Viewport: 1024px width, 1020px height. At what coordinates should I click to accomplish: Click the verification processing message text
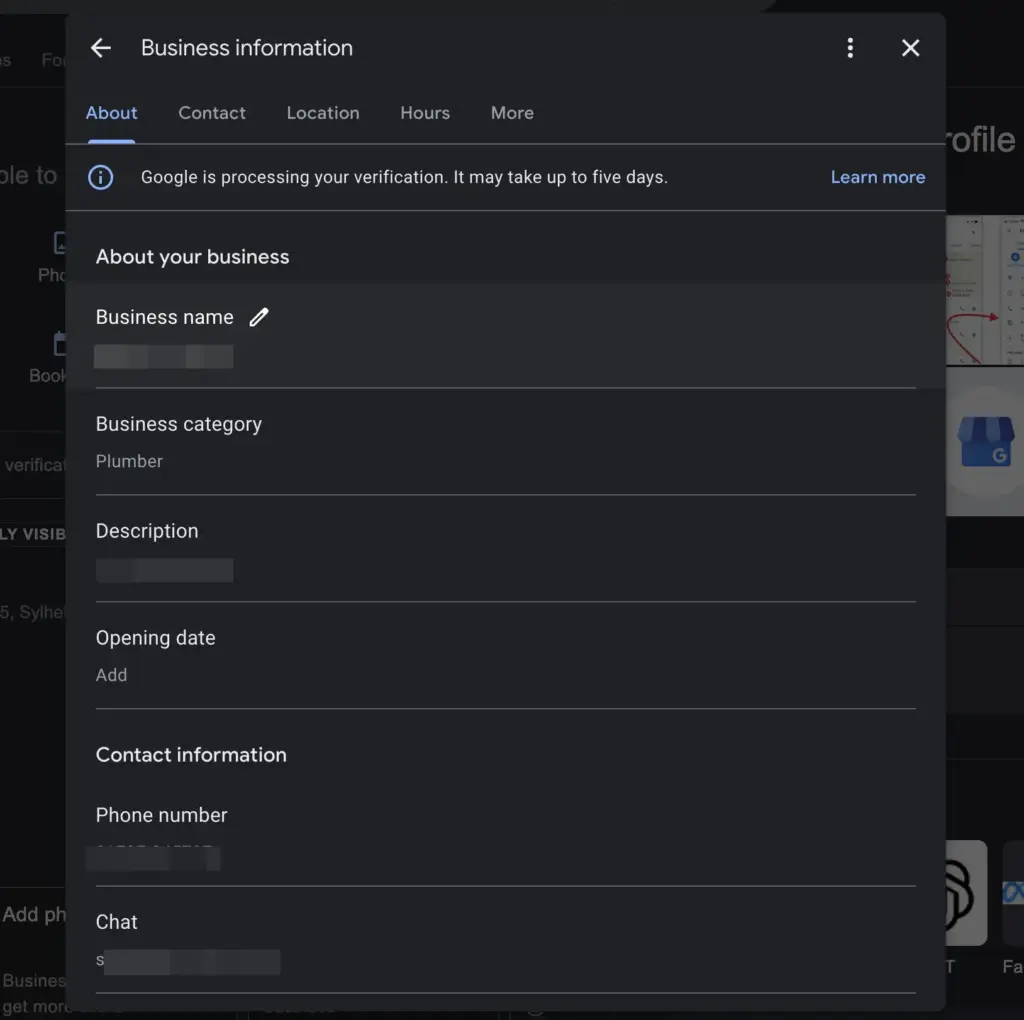pyautogui.click(x=404, y=177)
